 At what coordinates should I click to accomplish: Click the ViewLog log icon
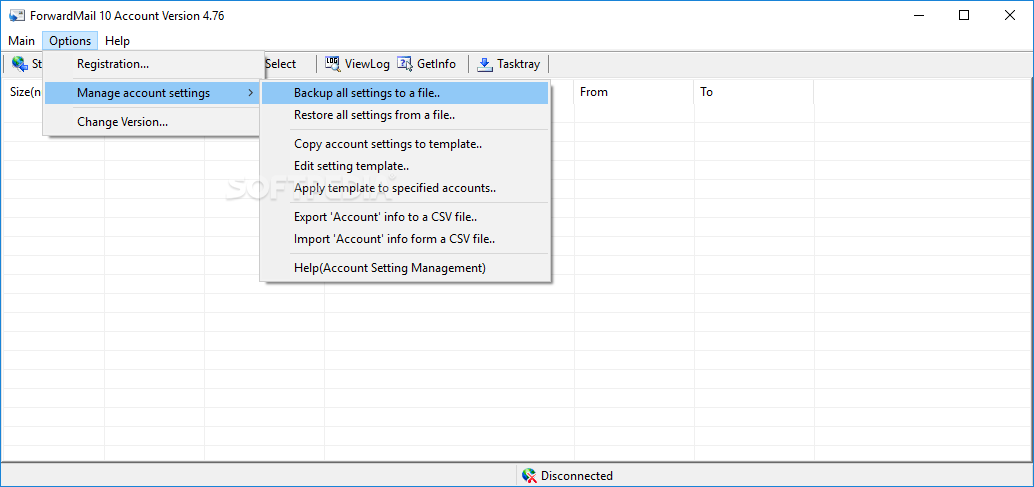(332, 63)
